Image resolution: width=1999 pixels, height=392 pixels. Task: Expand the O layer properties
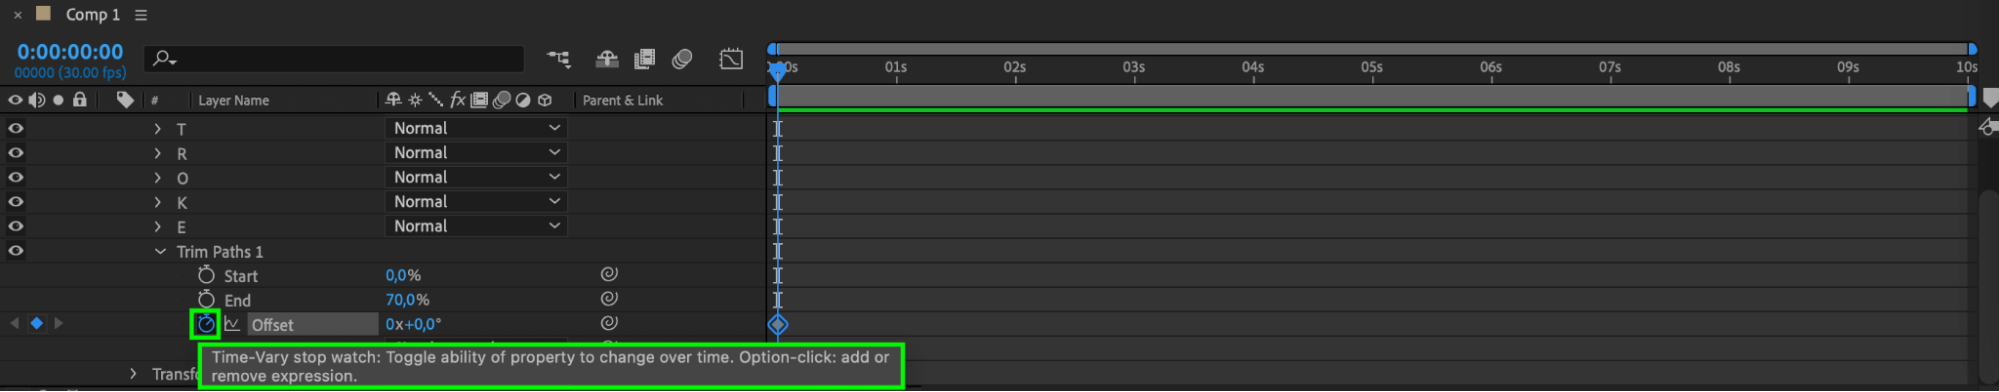tap(157, 178)
